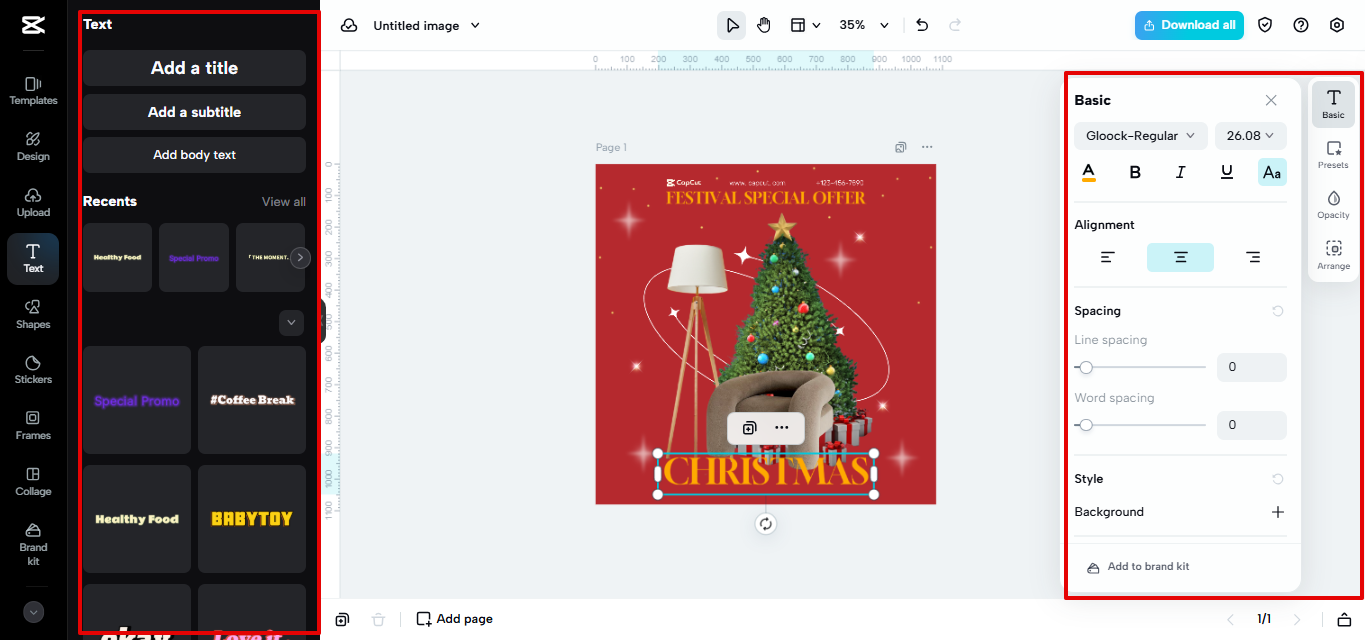Redo the last action
The image size is (1368, 640).
pyautogui.click(x=955, y=25)
